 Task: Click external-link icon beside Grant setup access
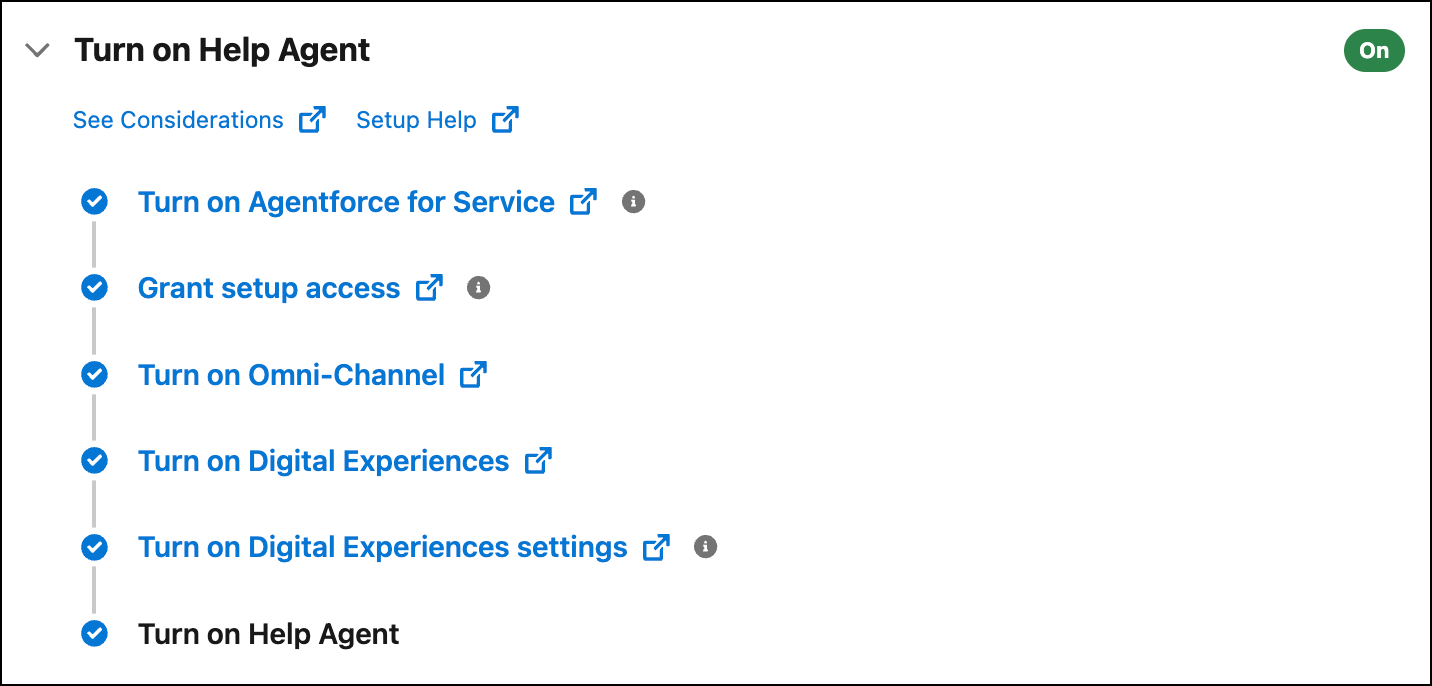[x=429, y=288]
